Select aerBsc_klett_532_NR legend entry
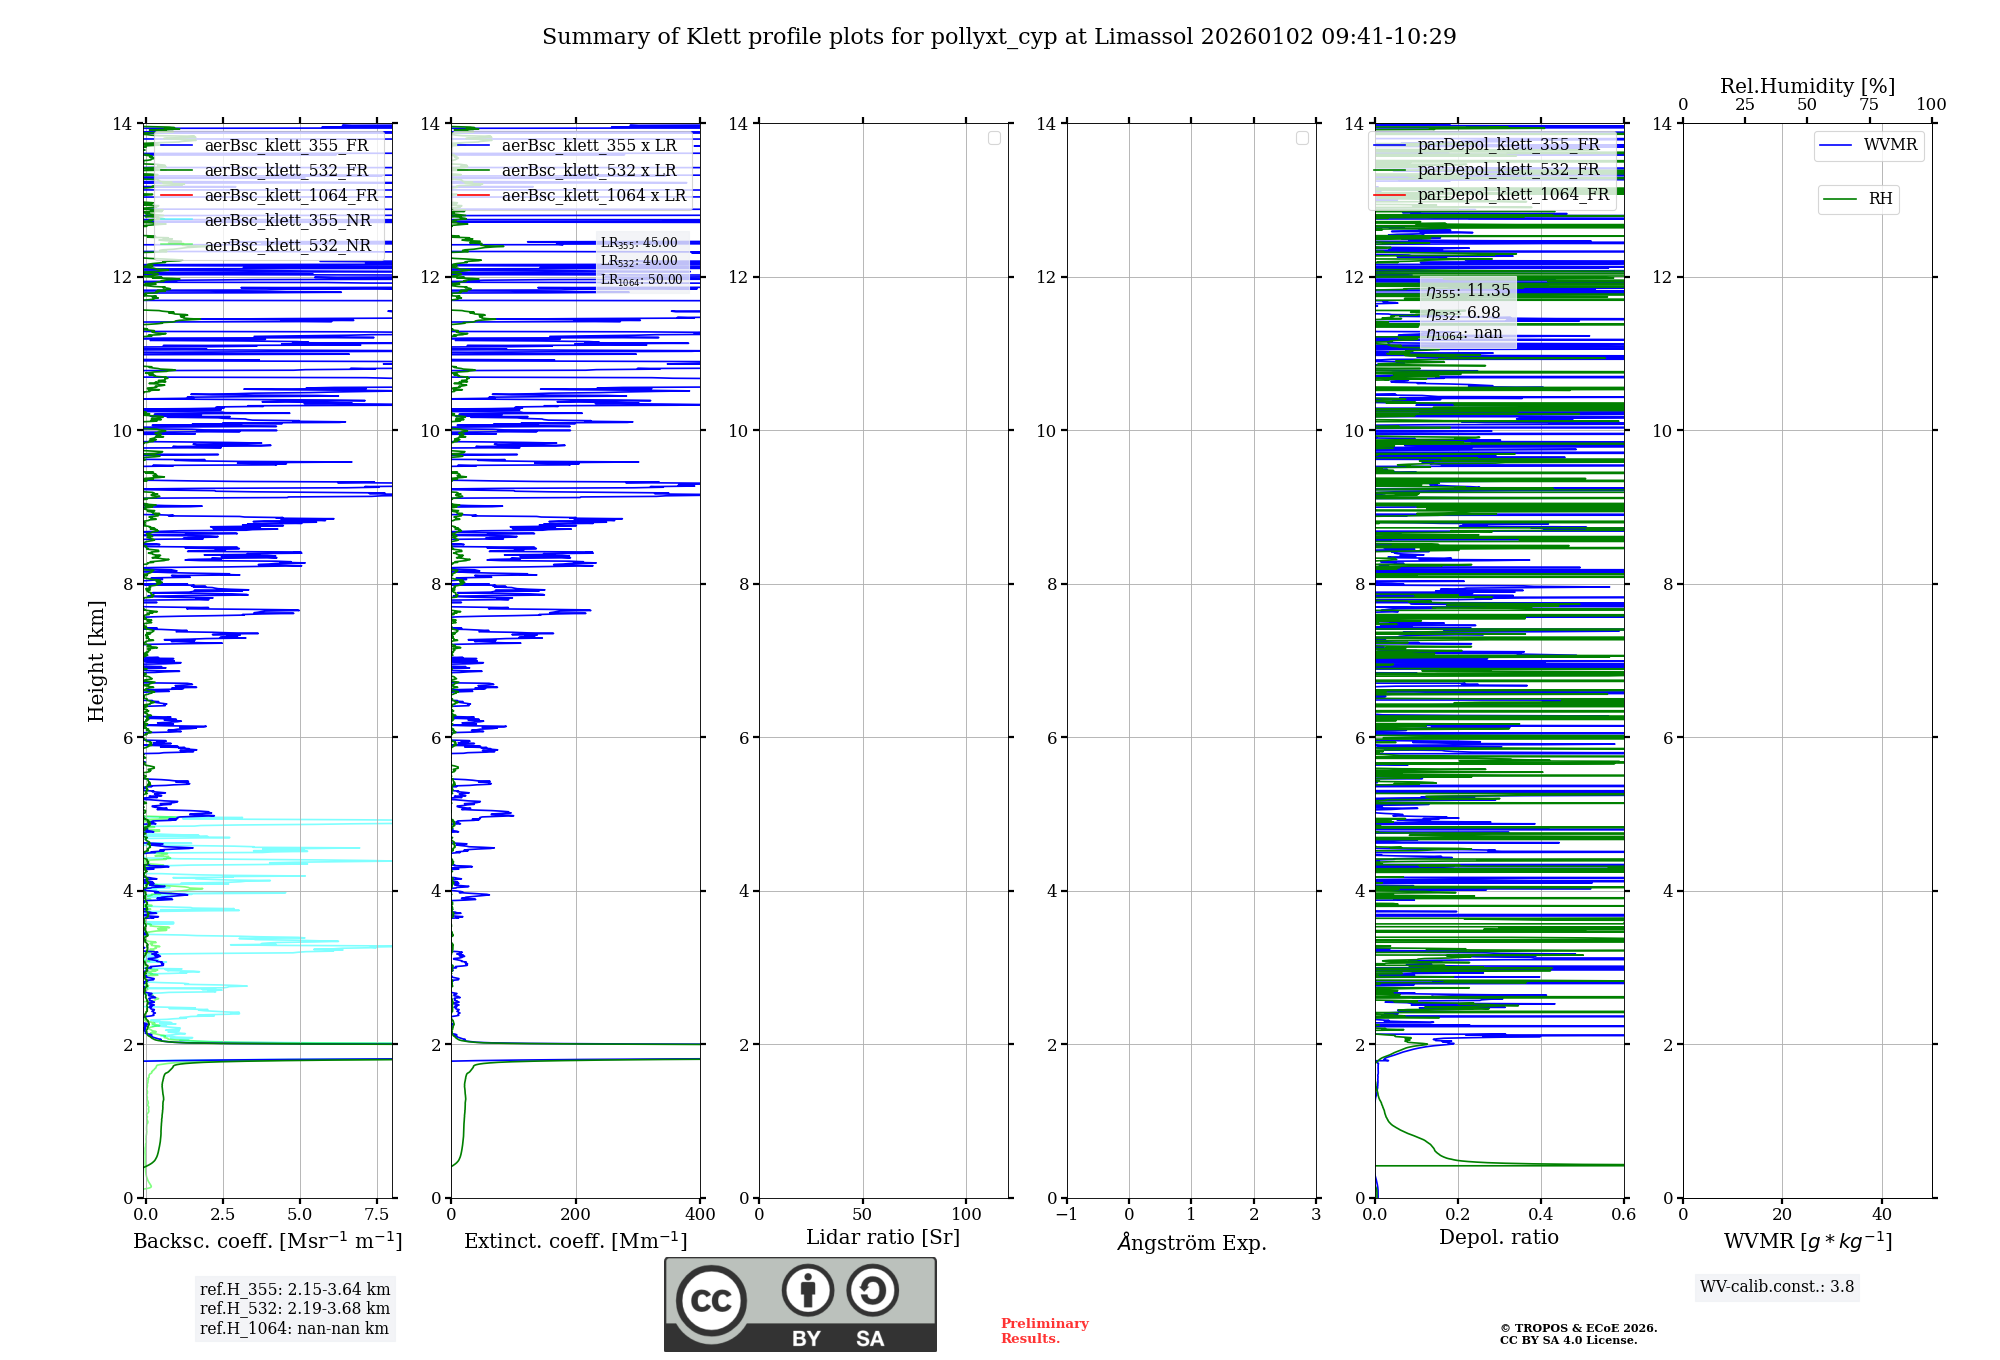The width and height of the screenshot is (2000, 1360). point(287,246)
